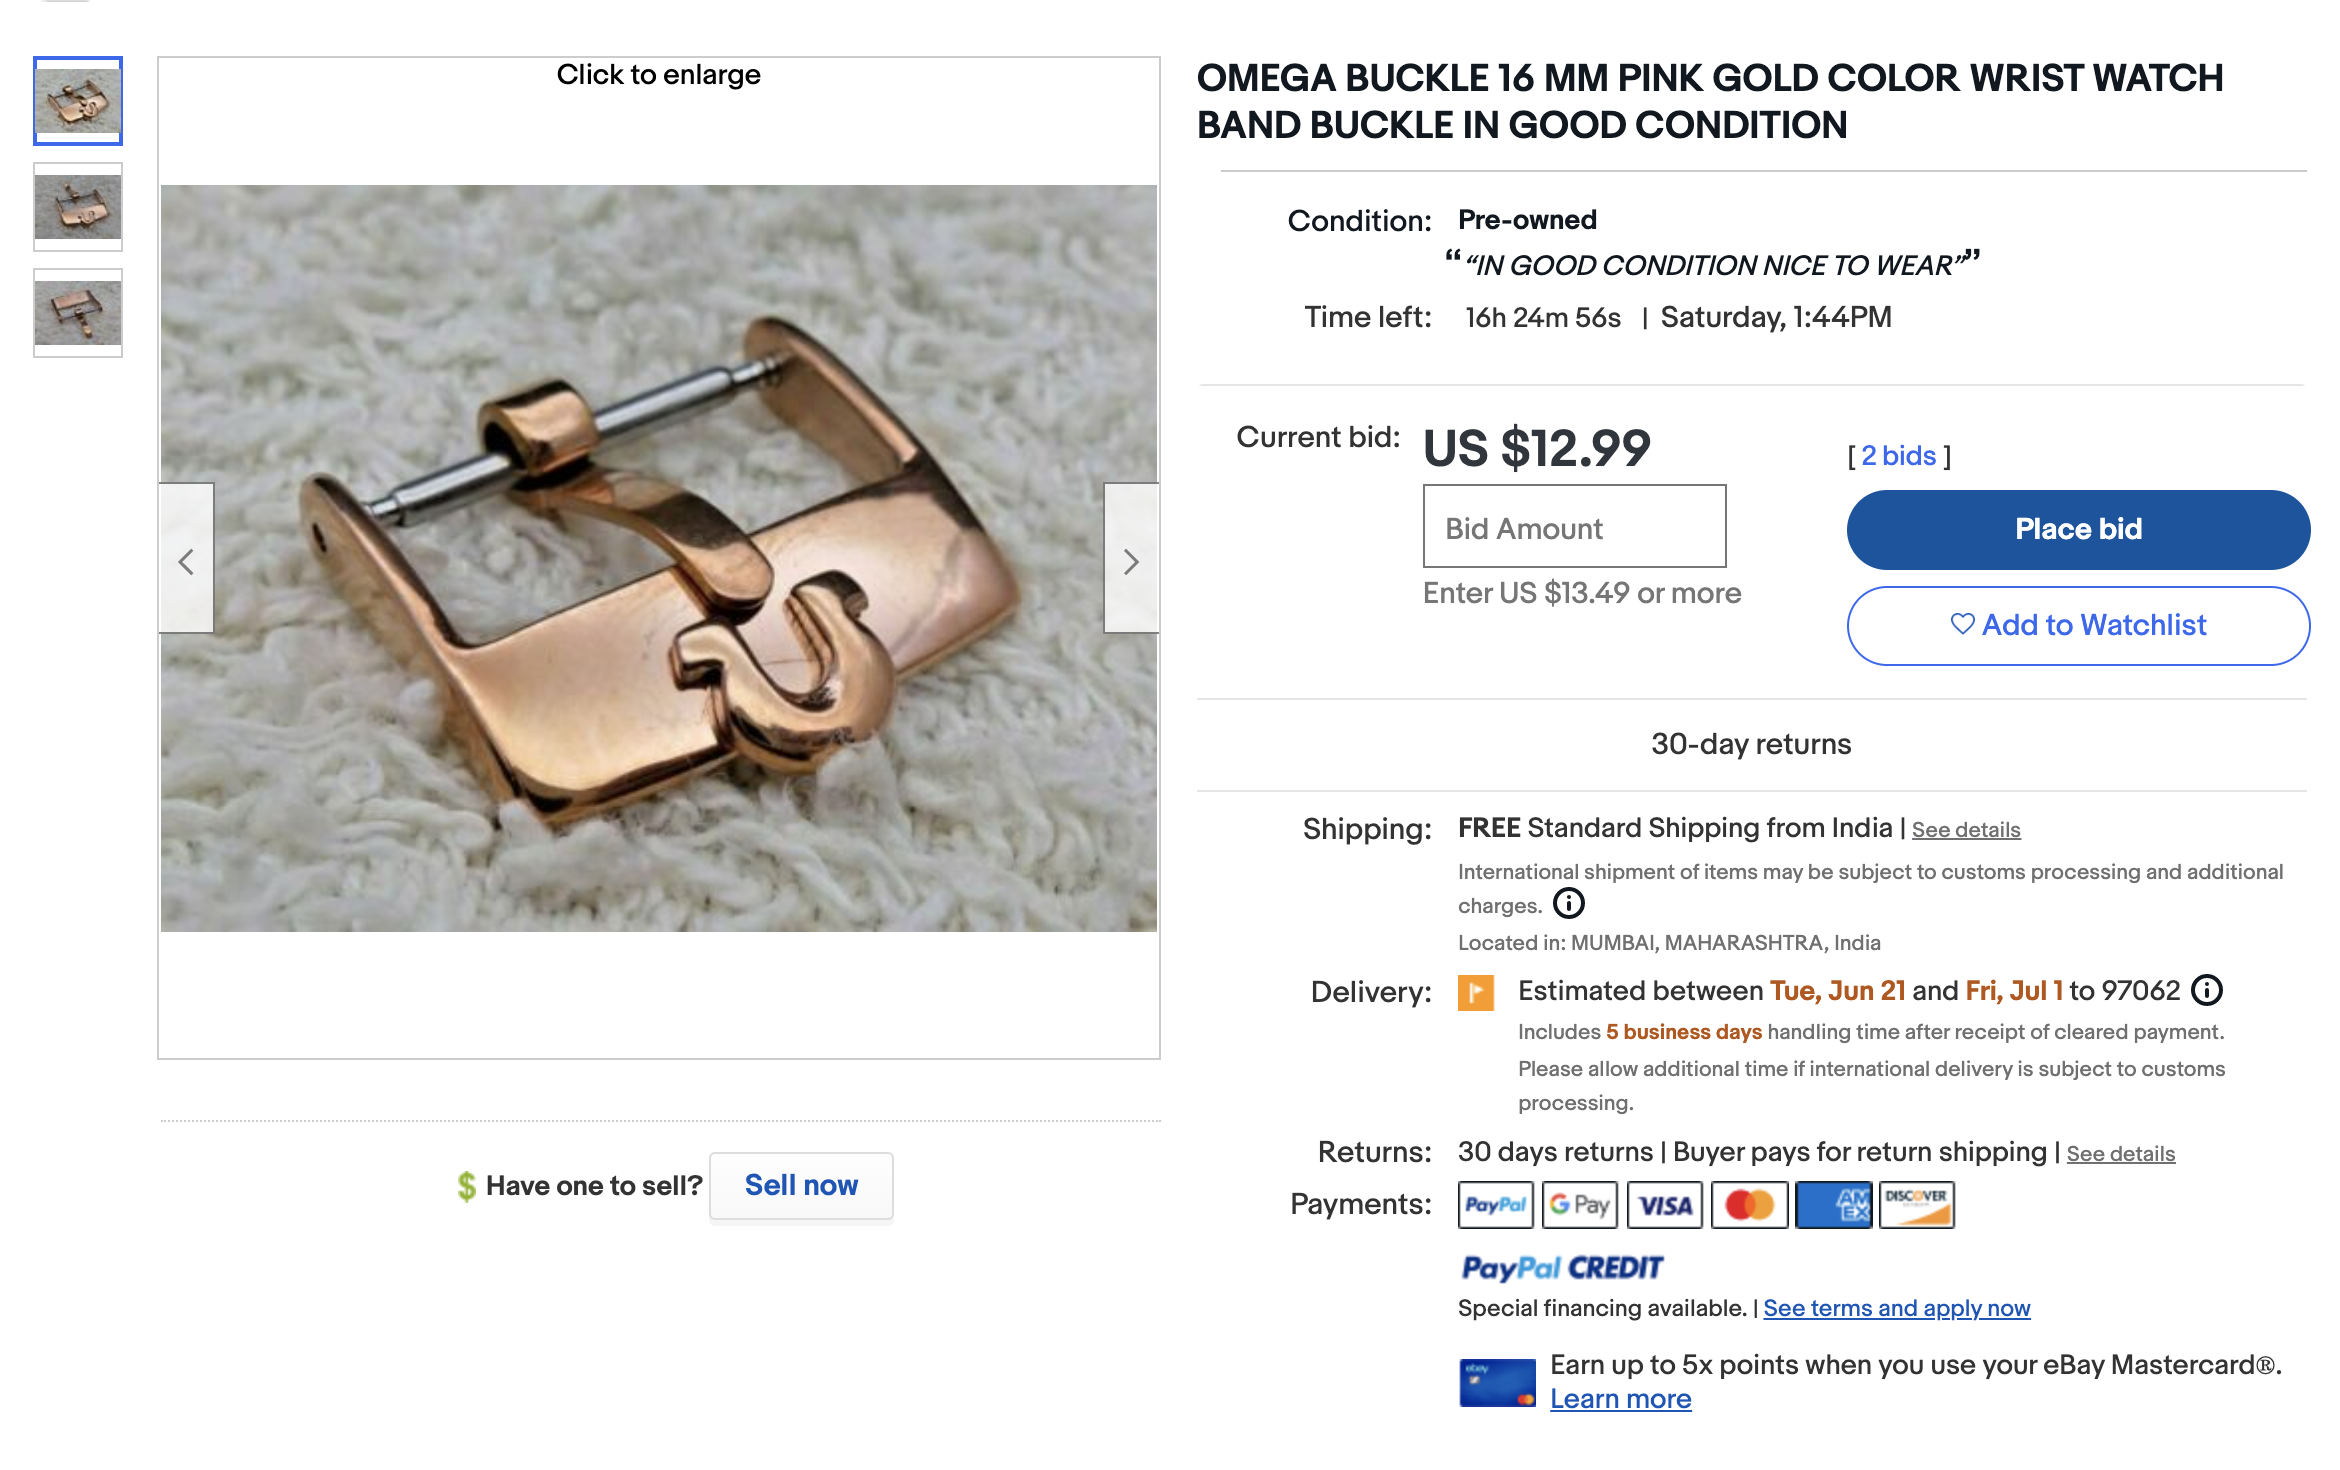Open the shipping customs info icon
2340x1470 pixels.
(1568, 904)
